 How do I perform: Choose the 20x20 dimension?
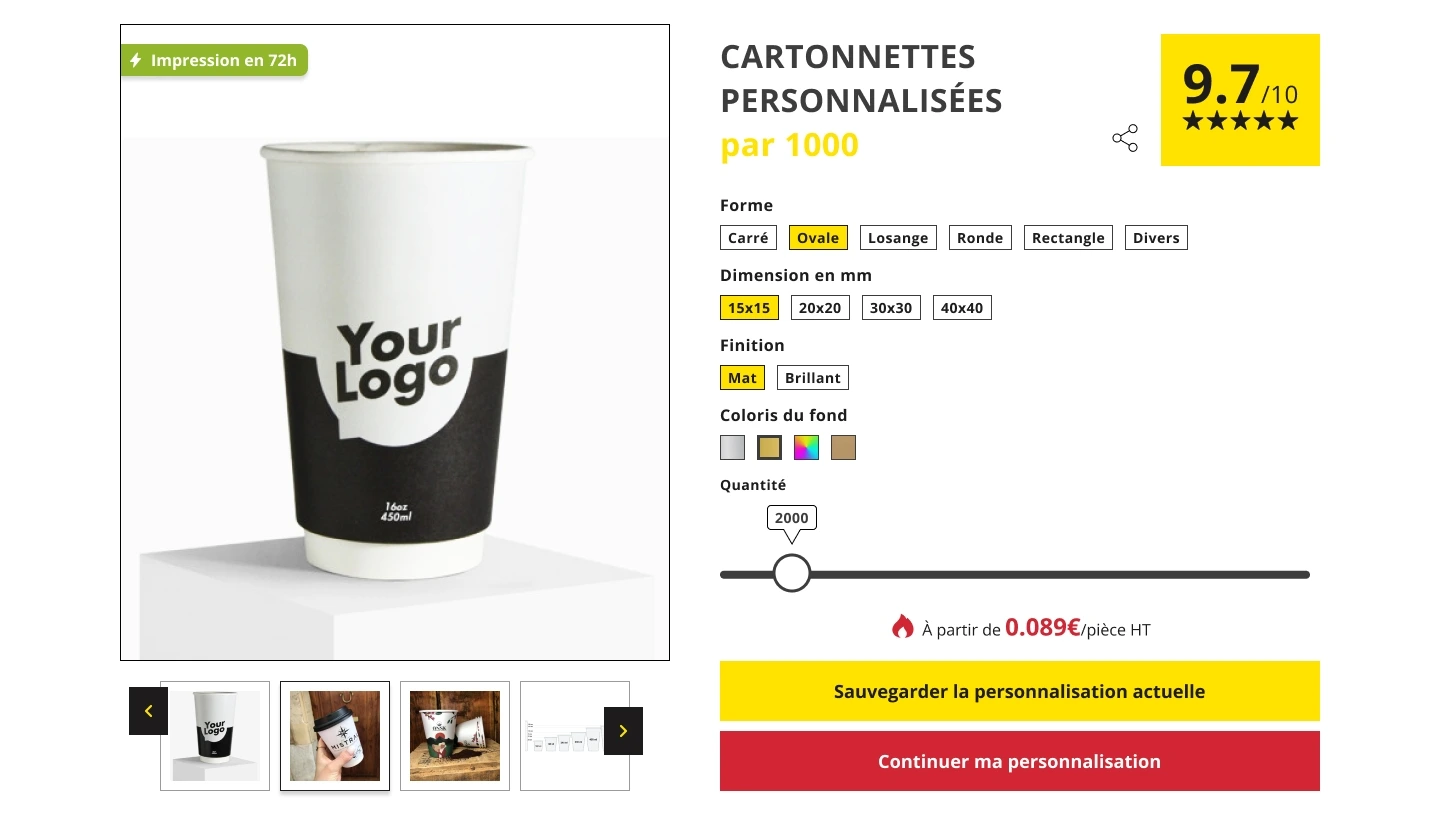[x=820, y=308]
